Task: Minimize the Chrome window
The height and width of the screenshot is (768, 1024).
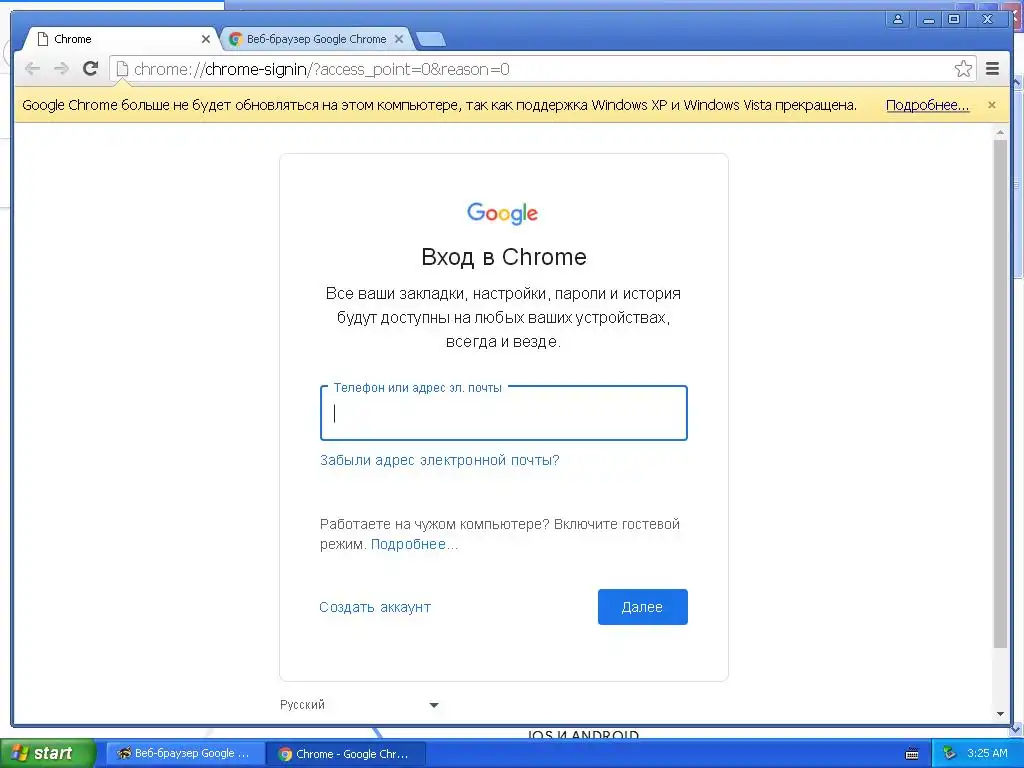Action: coord(928,19)
